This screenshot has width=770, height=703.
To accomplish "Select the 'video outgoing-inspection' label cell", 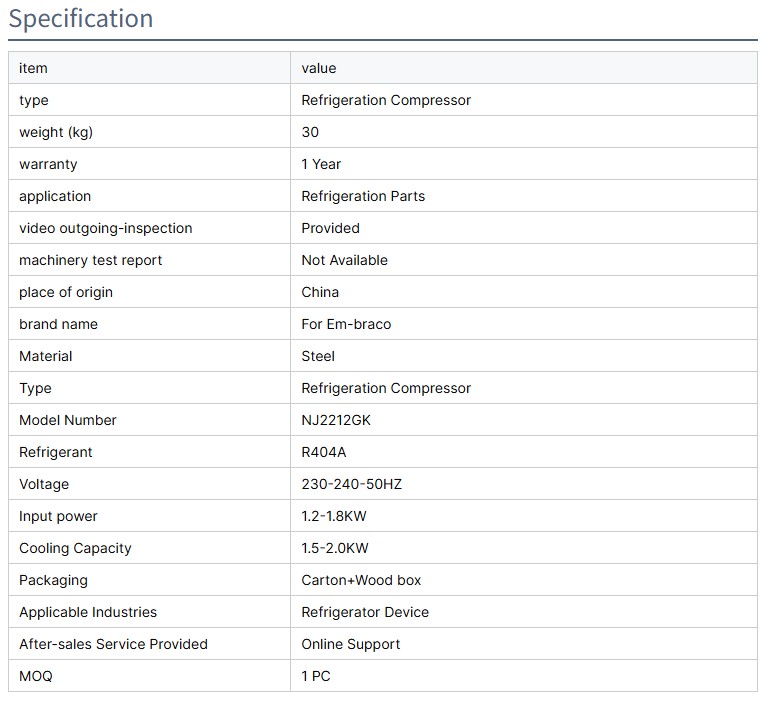I will click(105, 228).
